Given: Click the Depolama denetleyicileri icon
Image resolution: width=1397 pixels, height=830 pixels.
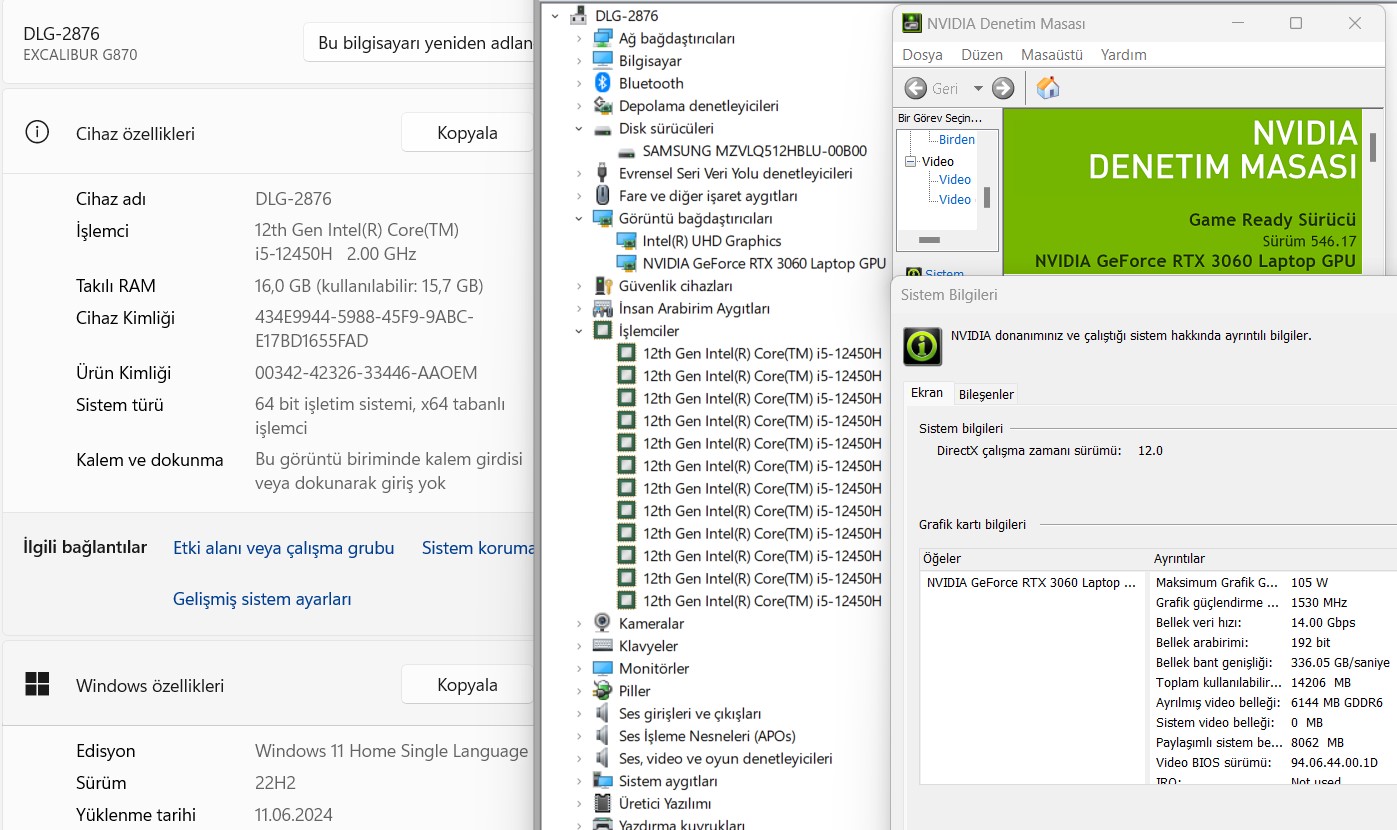Looking at the screenshot, I should (x=602, y=106).
